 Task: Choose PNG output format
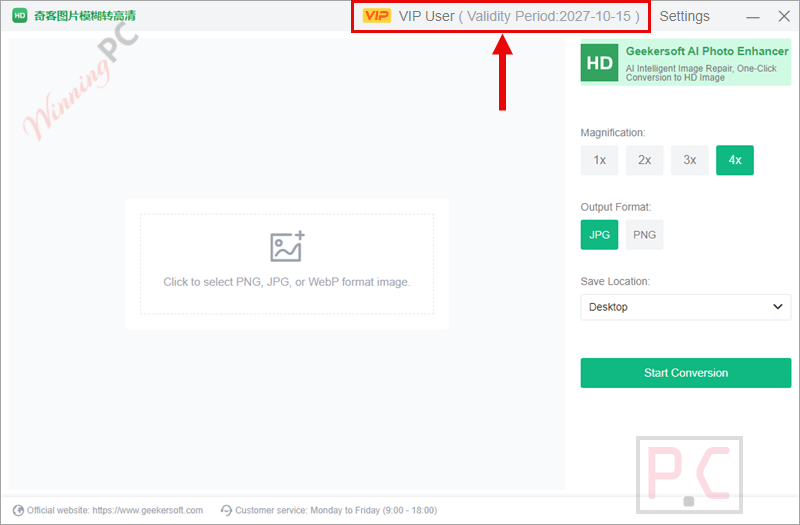coord(644,235)
